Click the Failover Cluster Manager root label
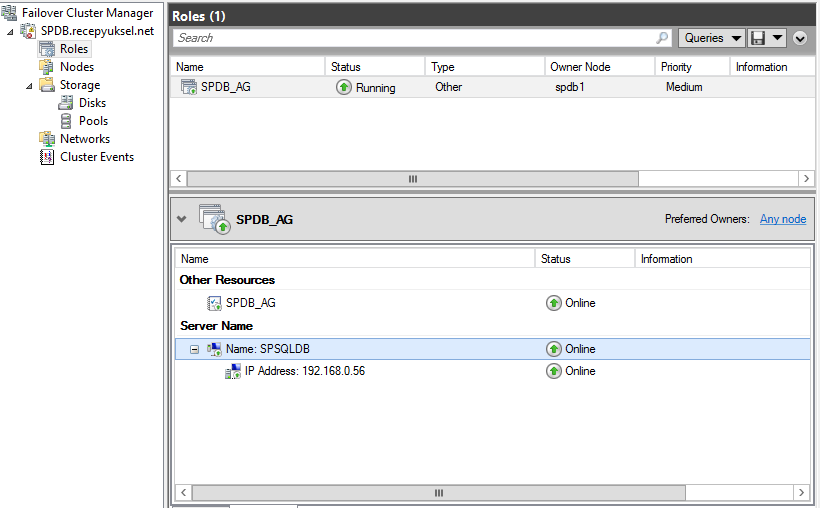Screen dimensions: 820x508 tap(87, 13)
